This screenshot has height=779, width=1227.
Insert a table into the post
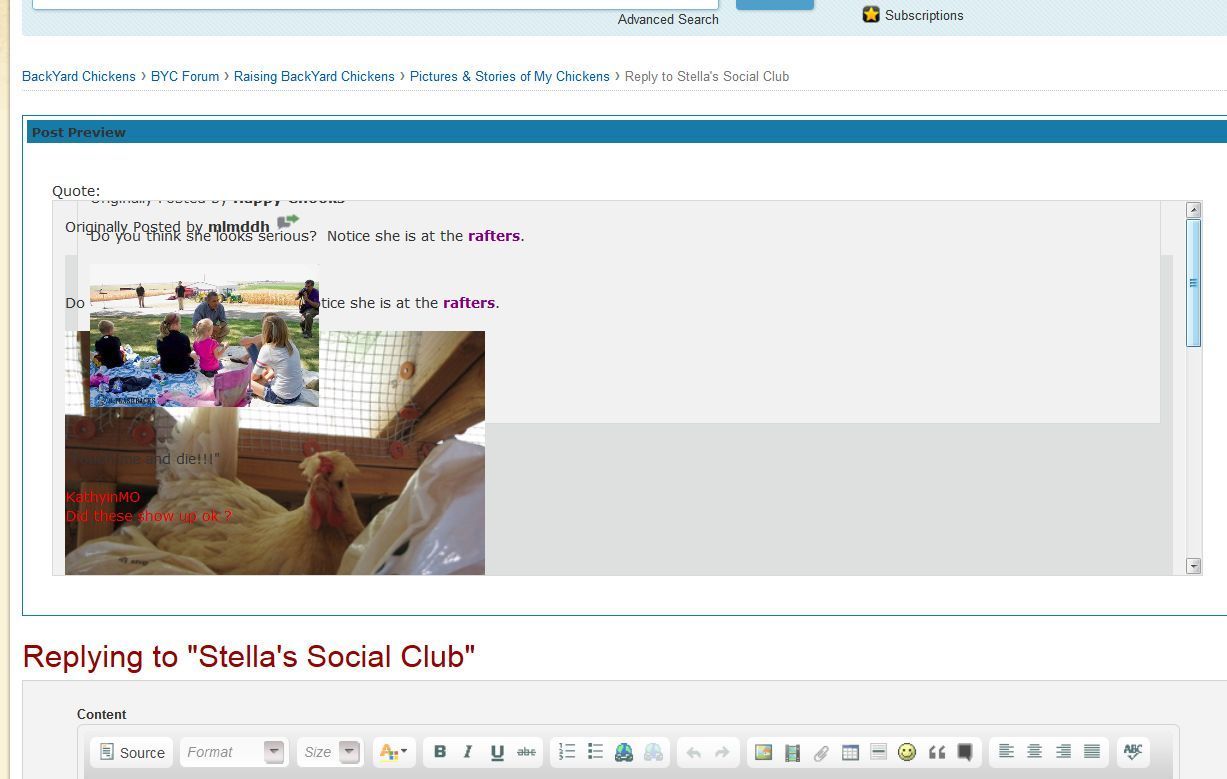pyautogui.click(x=850, y=752)
